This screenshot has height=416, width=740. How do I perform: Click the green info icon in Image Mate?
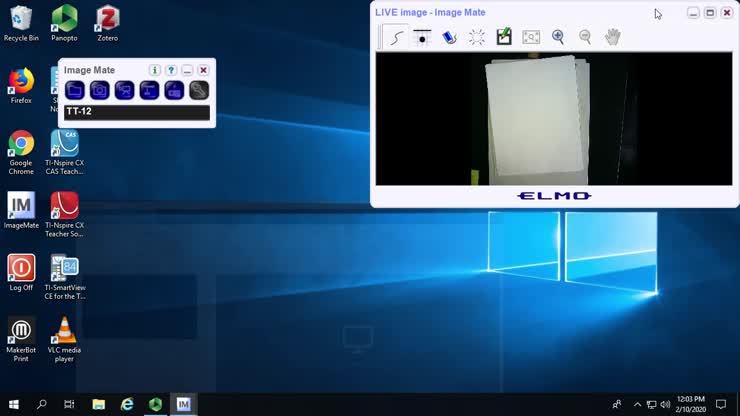click(x=155, y=70)
